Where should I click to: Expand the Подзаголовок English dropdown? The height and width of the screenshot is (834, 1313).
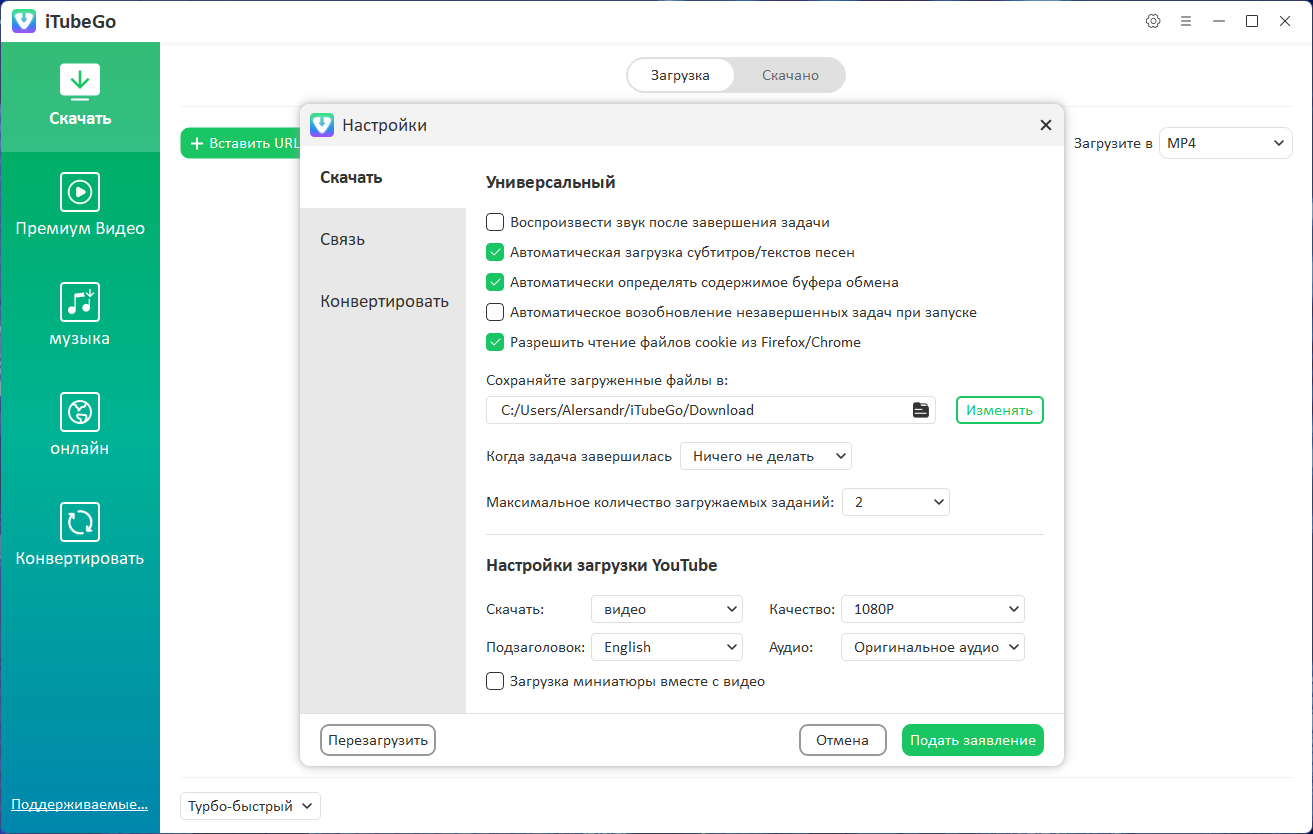pyautogui.click(x=666, y=648)
